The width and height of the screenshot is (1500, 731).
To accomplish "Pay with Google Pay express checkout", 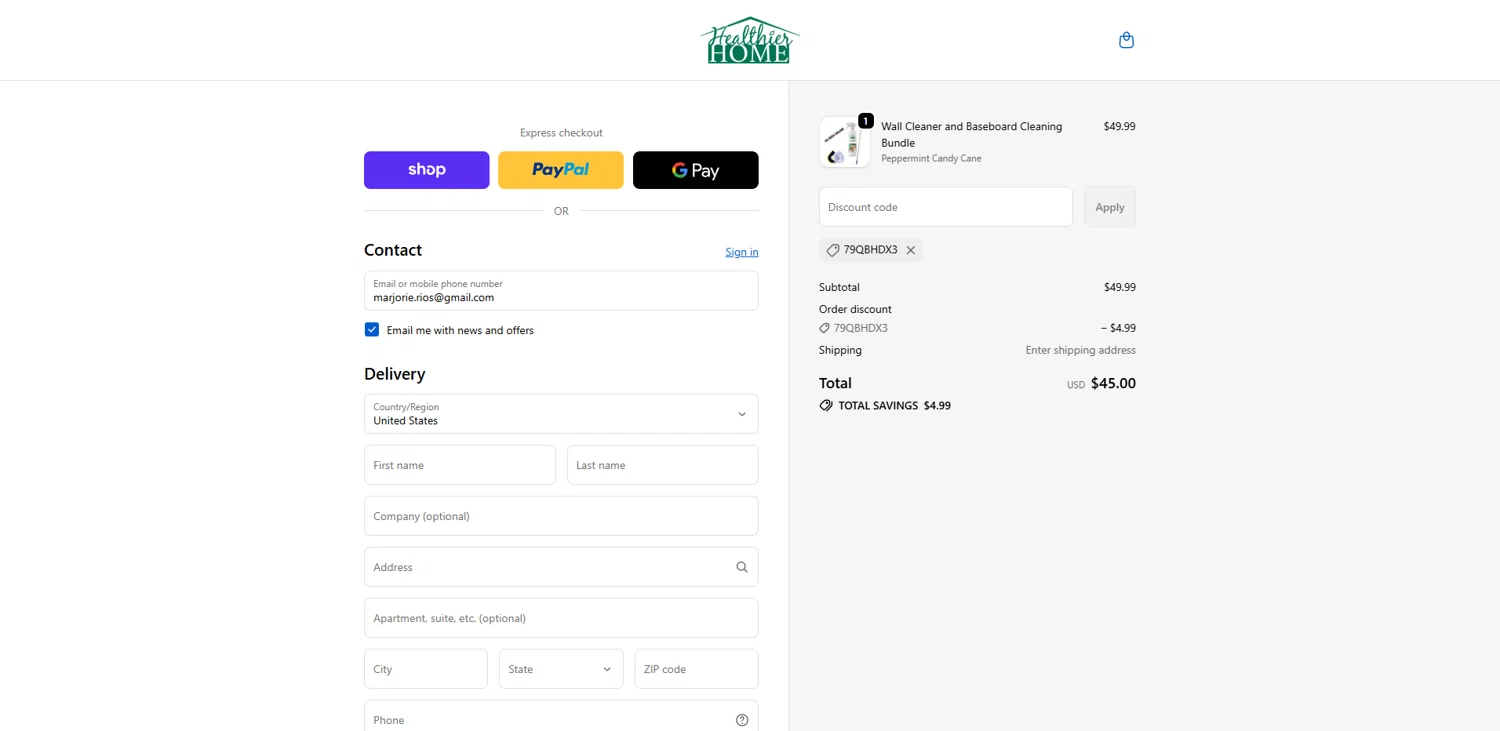I will pos(696,170).
